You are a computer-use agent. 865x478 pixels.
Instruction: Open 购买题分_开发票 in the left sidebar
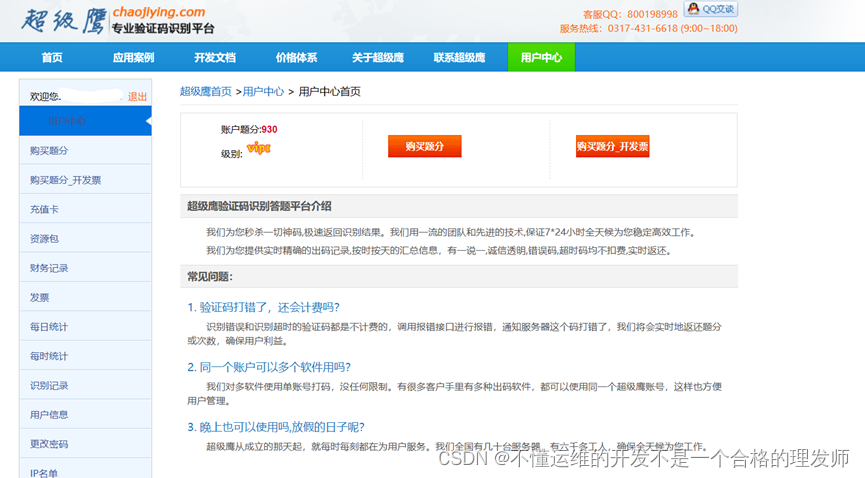86,179
